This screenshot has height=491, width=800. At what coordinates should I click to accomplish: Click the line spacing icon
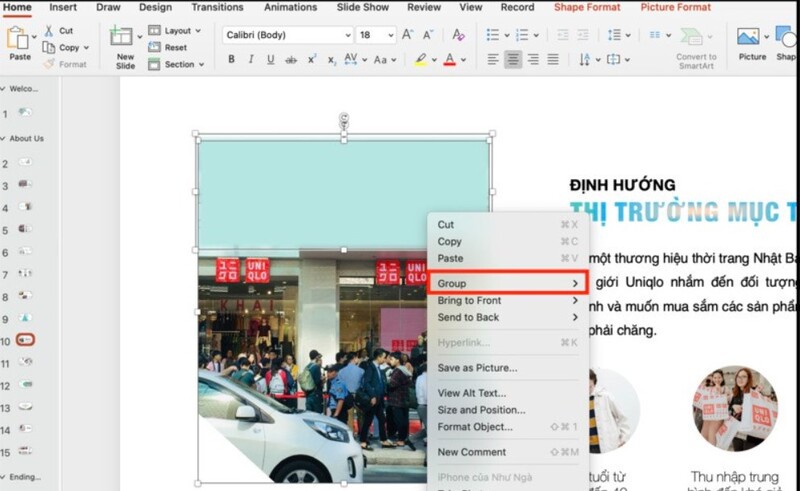click(614, 35)
